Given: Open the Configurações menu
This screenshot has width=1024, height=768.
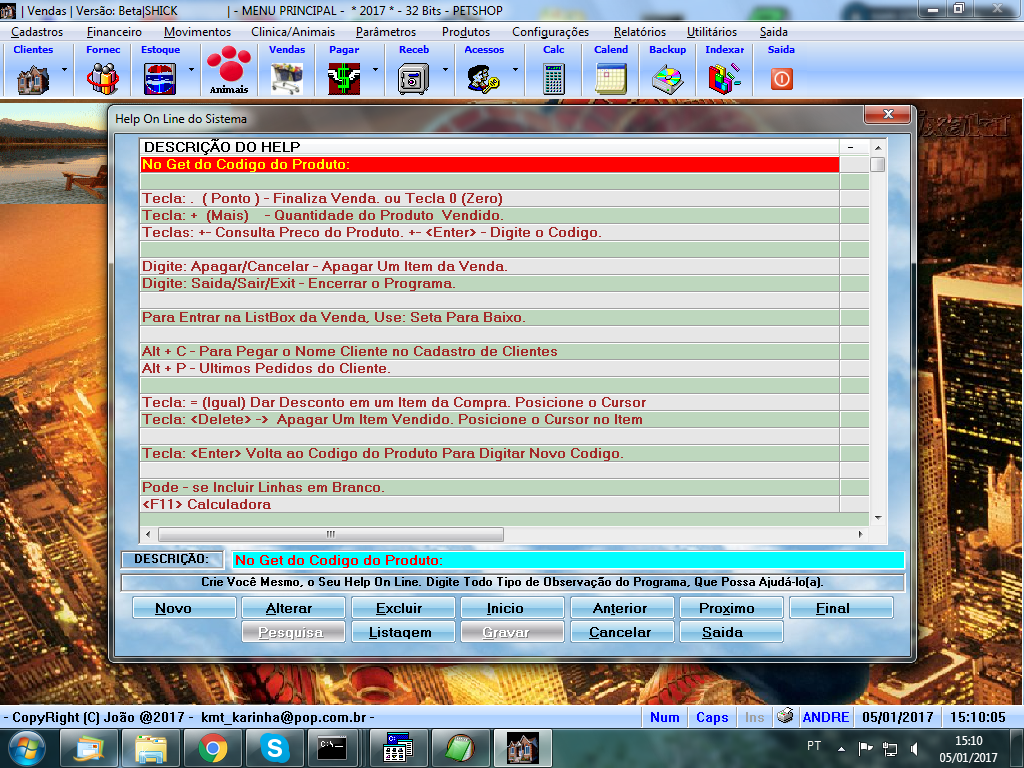Looking at the screenshot, I should point(551,32).
